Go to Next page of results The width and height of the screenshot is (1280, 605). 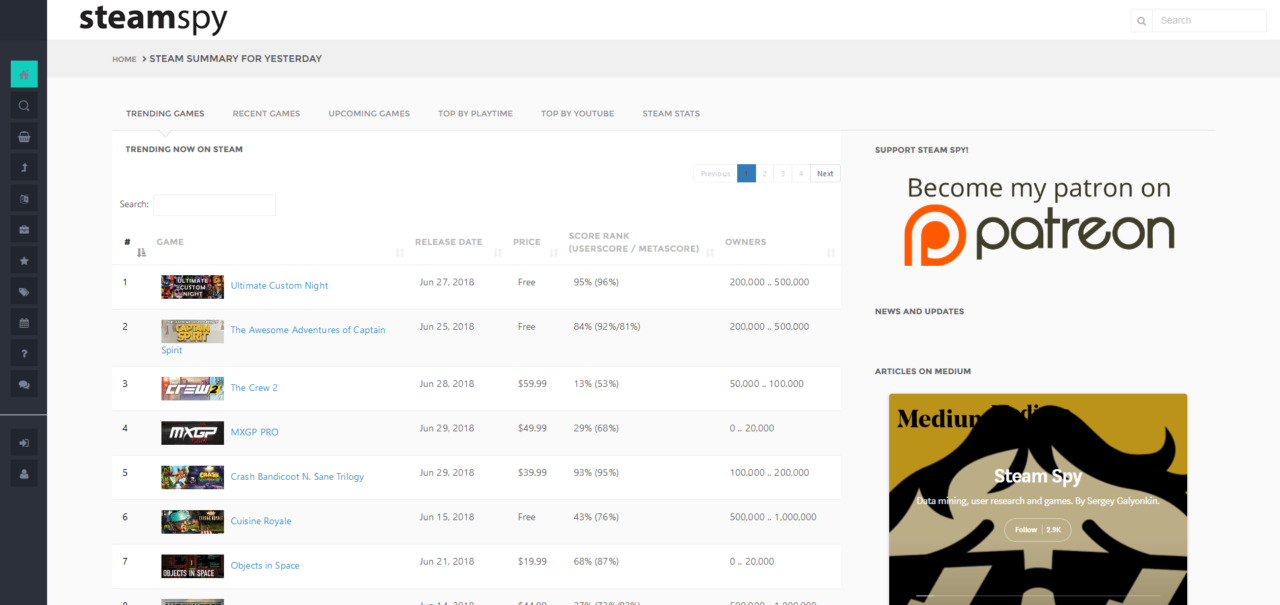(x=825, y=174)
